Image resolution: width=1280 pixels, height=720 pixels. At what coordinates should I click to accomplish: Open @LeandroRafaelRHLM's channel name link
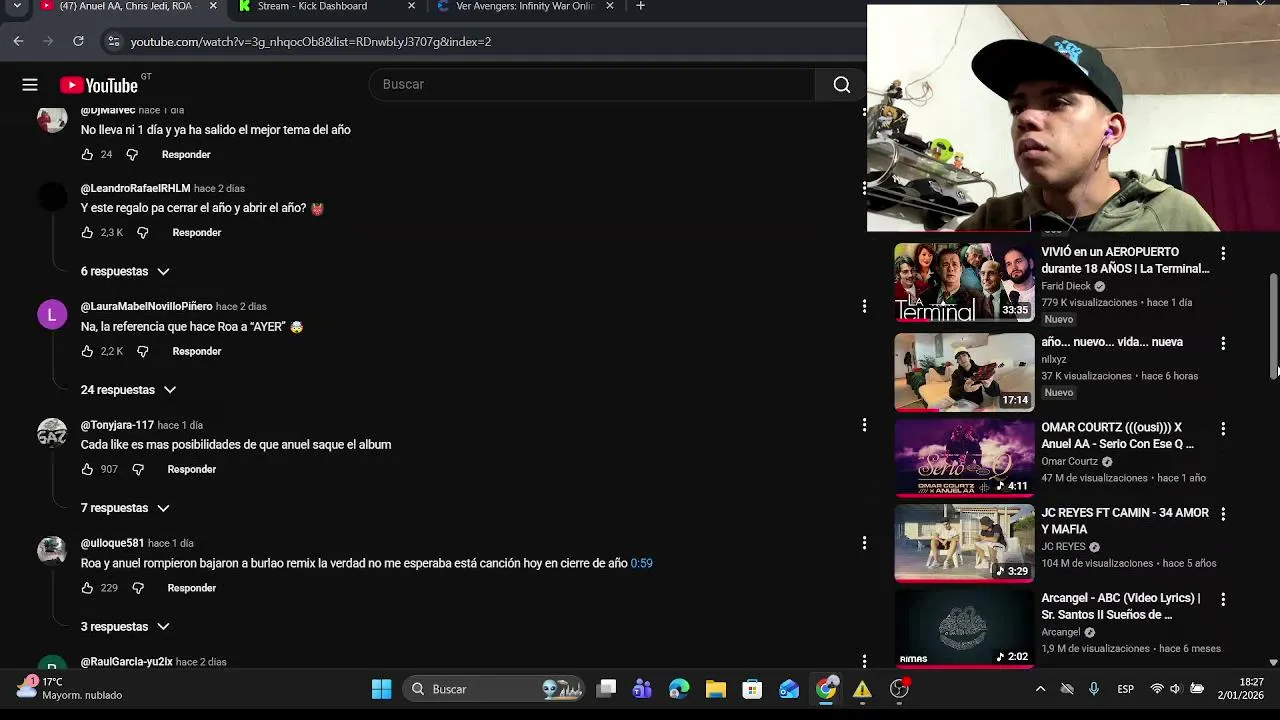point(135,188)
